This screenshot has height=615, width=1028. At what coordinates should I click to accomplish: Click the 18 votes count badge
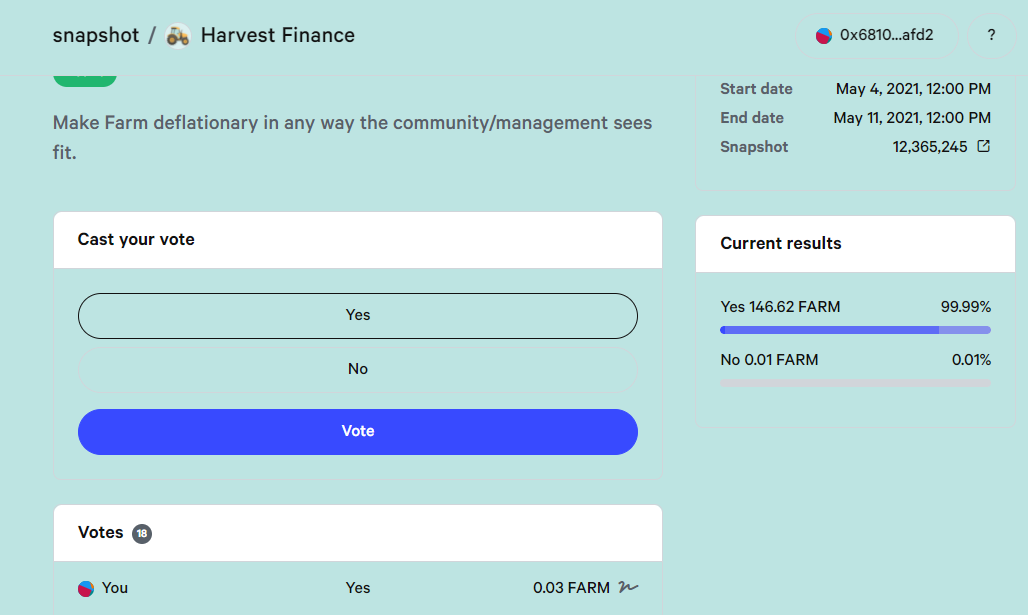coord(142,534)
